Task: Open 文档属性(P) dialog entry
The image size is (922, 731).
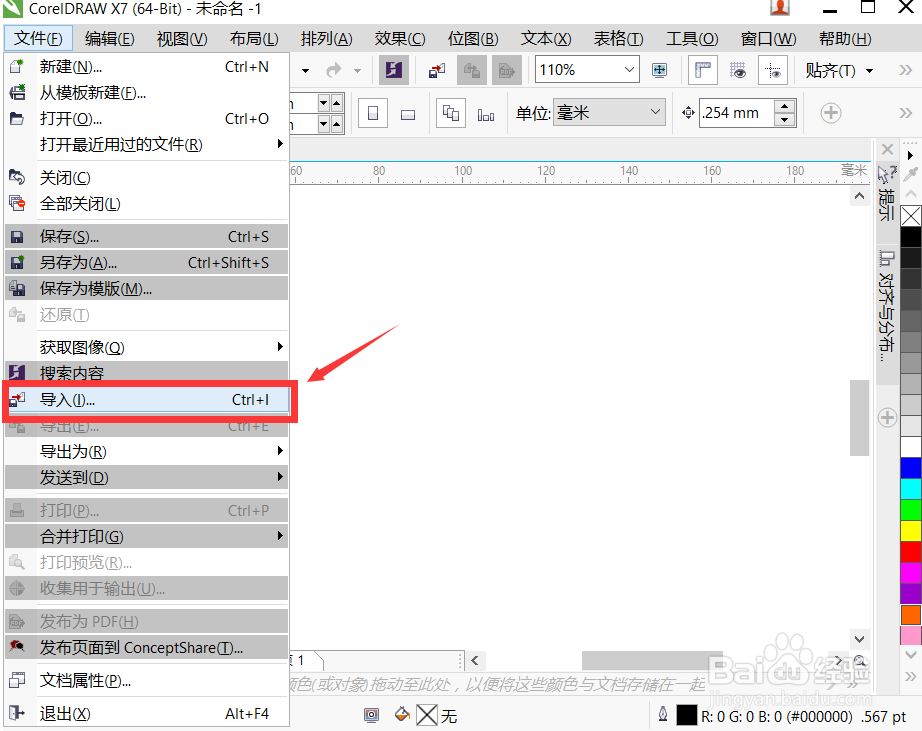Action: coord(146,680)
